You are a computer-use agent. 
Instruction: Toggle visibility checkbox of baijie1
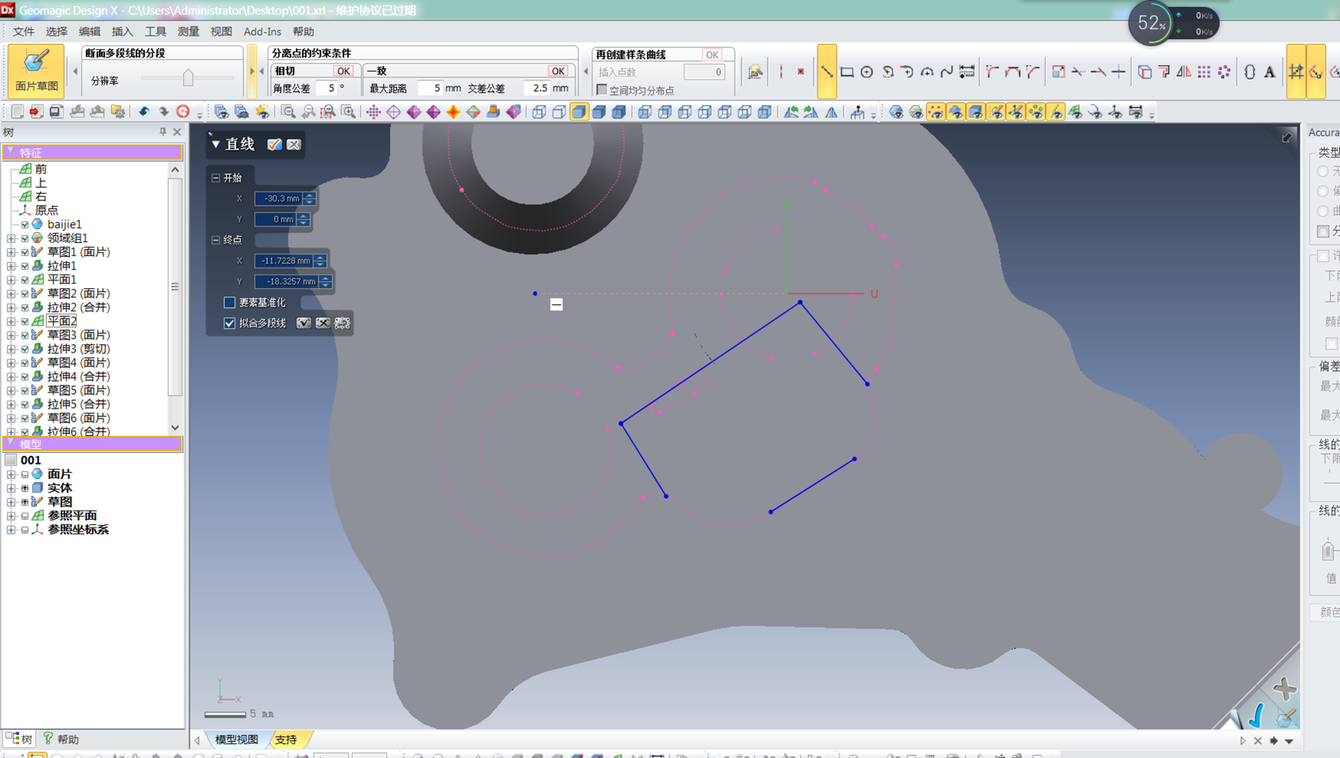coord(25,225)
